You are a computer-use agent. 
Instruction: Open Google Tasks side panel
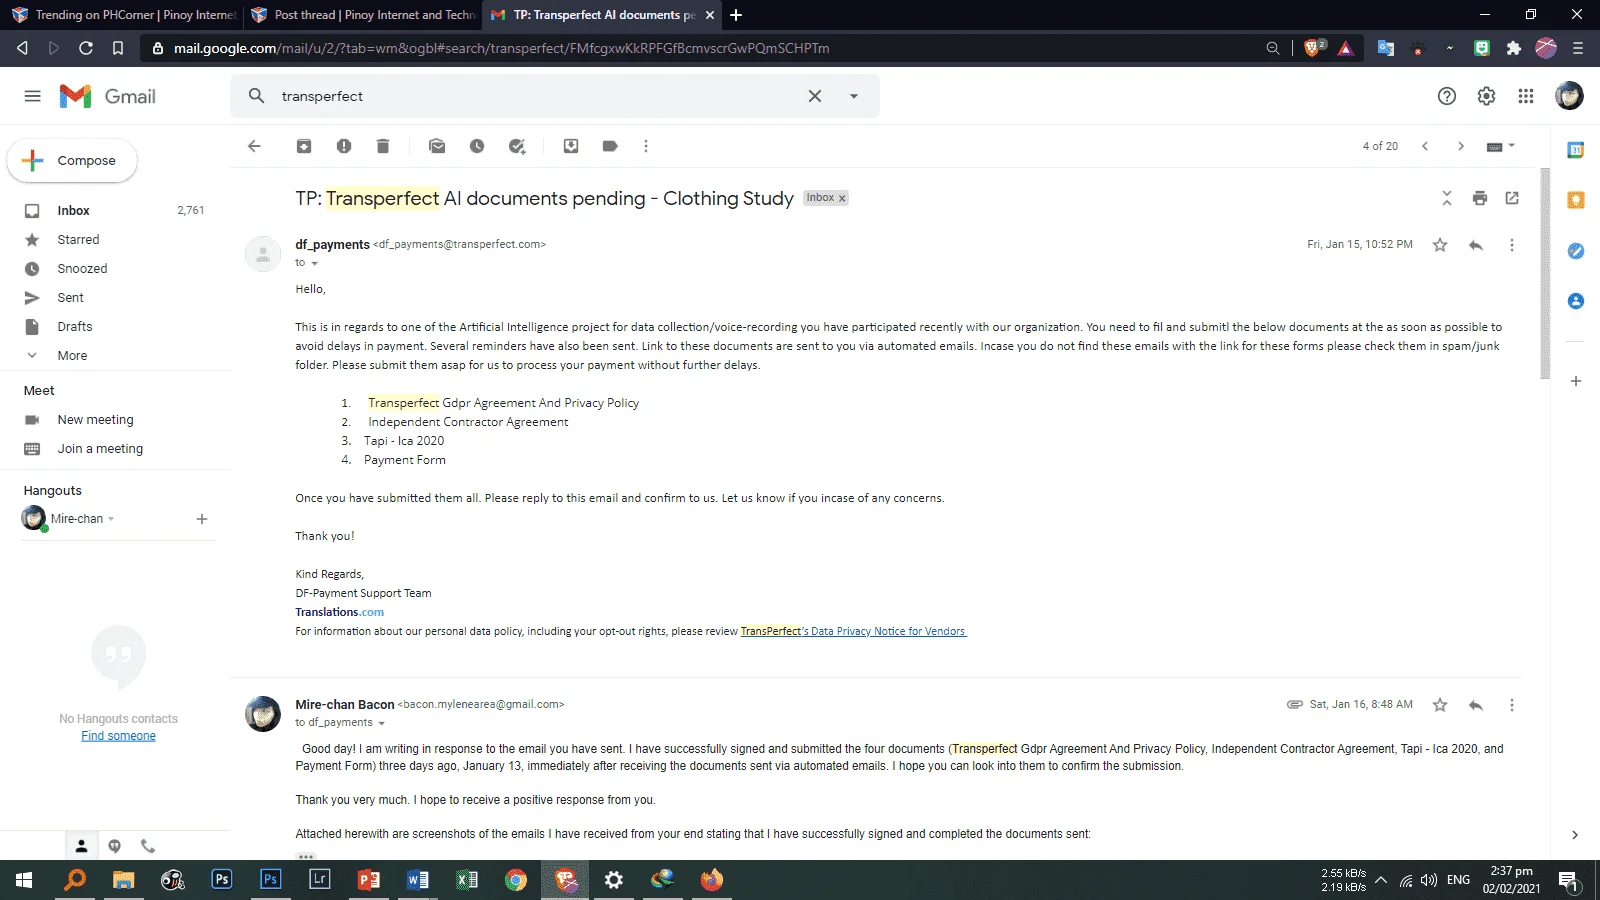[x=1576, y=251]
